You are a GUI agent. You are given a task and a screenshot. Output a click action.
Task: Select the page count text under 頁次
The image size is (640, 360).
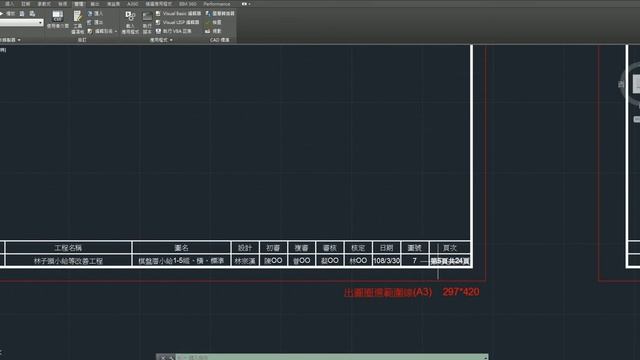450,261
